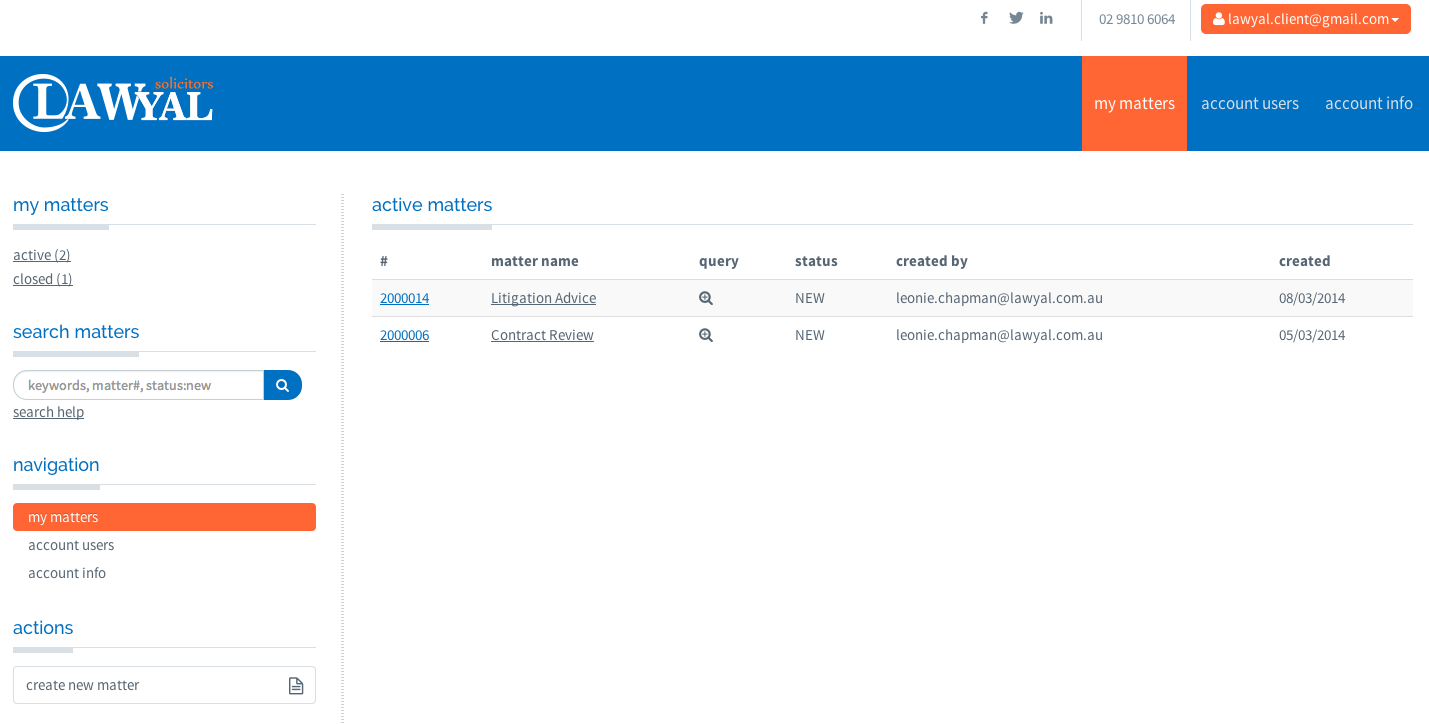The image size is (1429, 724).
Task: Go to account info in sidebar navigation
Action: tap(67, 573)
